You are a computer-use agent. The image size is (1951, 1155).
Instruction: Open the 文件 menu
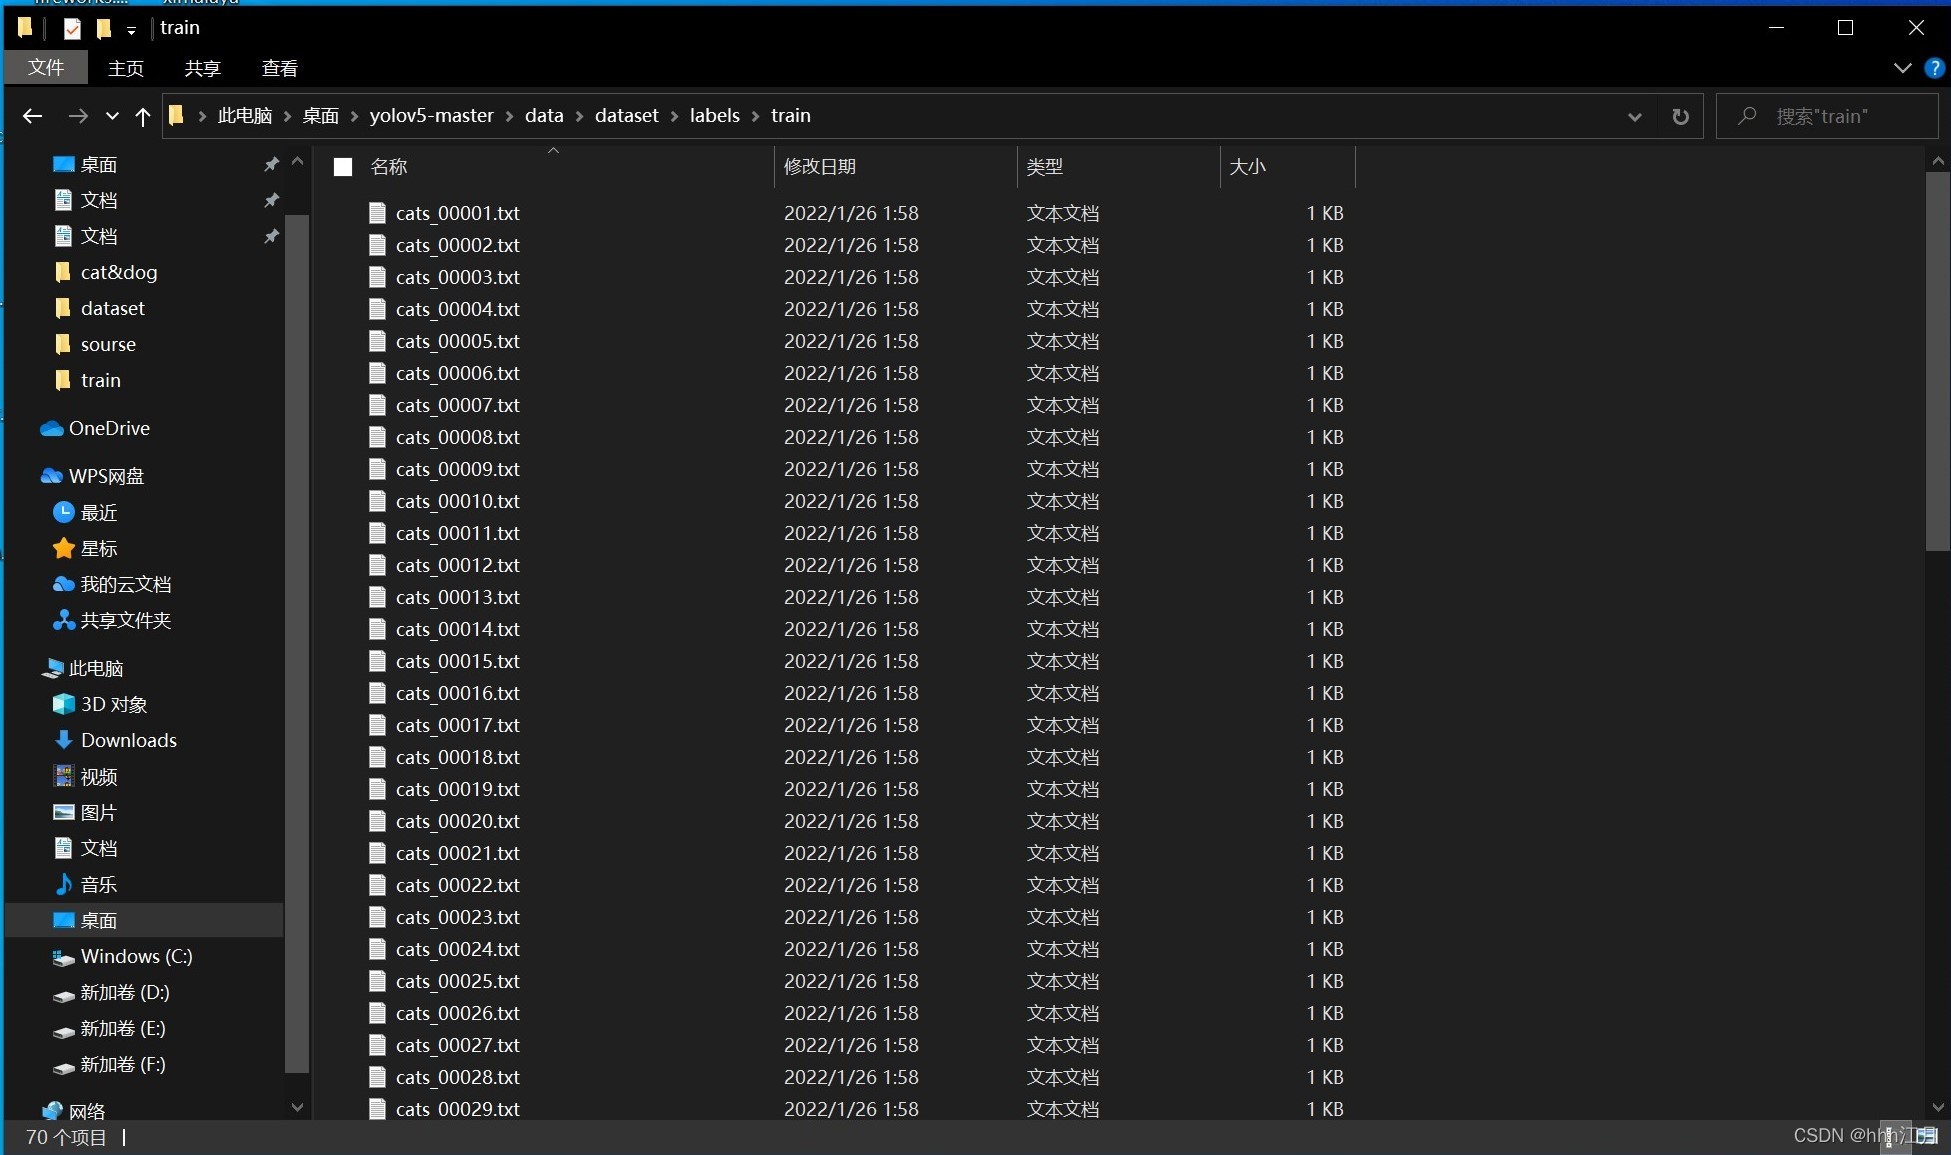coord(46,67)
